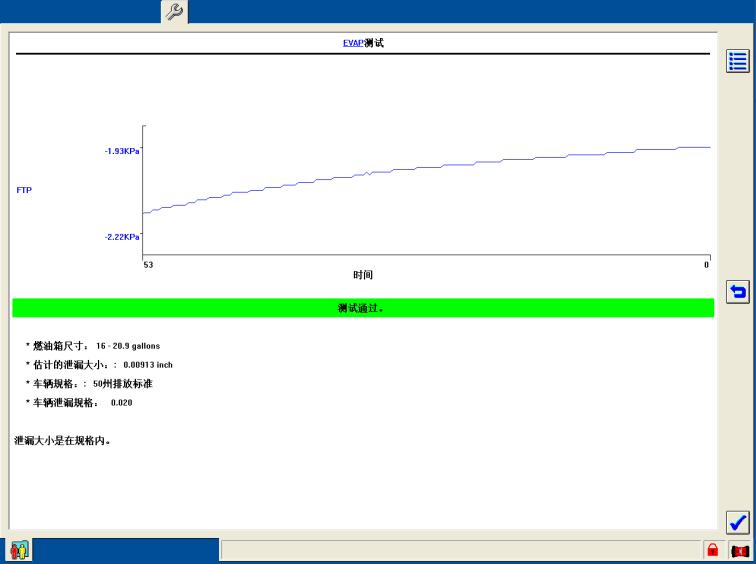Click the red padlock icon
The image size is (756, 564).
[x=713, y=551]
